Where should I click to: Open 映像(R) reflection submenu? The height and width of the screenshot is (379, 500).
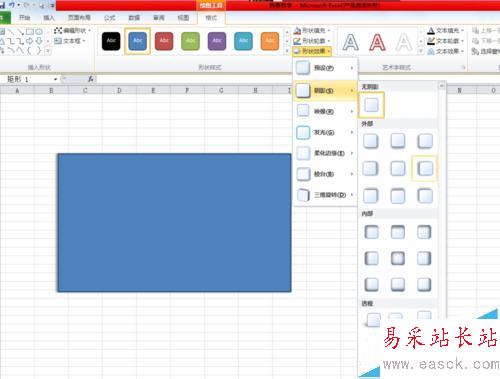[325, 111]
